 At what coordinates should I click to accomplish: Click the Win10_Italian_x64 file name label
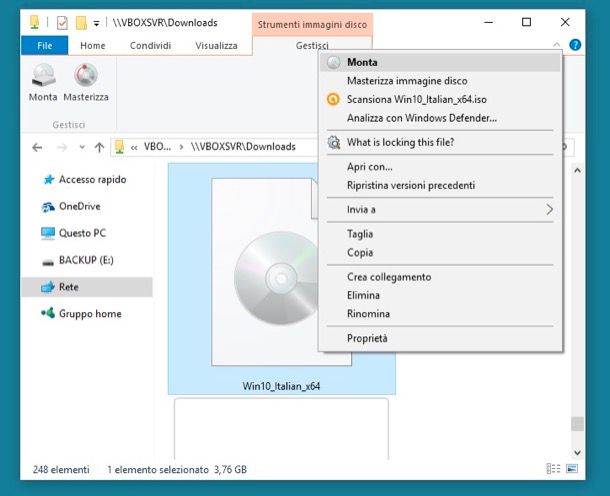(x=281, y=386)
